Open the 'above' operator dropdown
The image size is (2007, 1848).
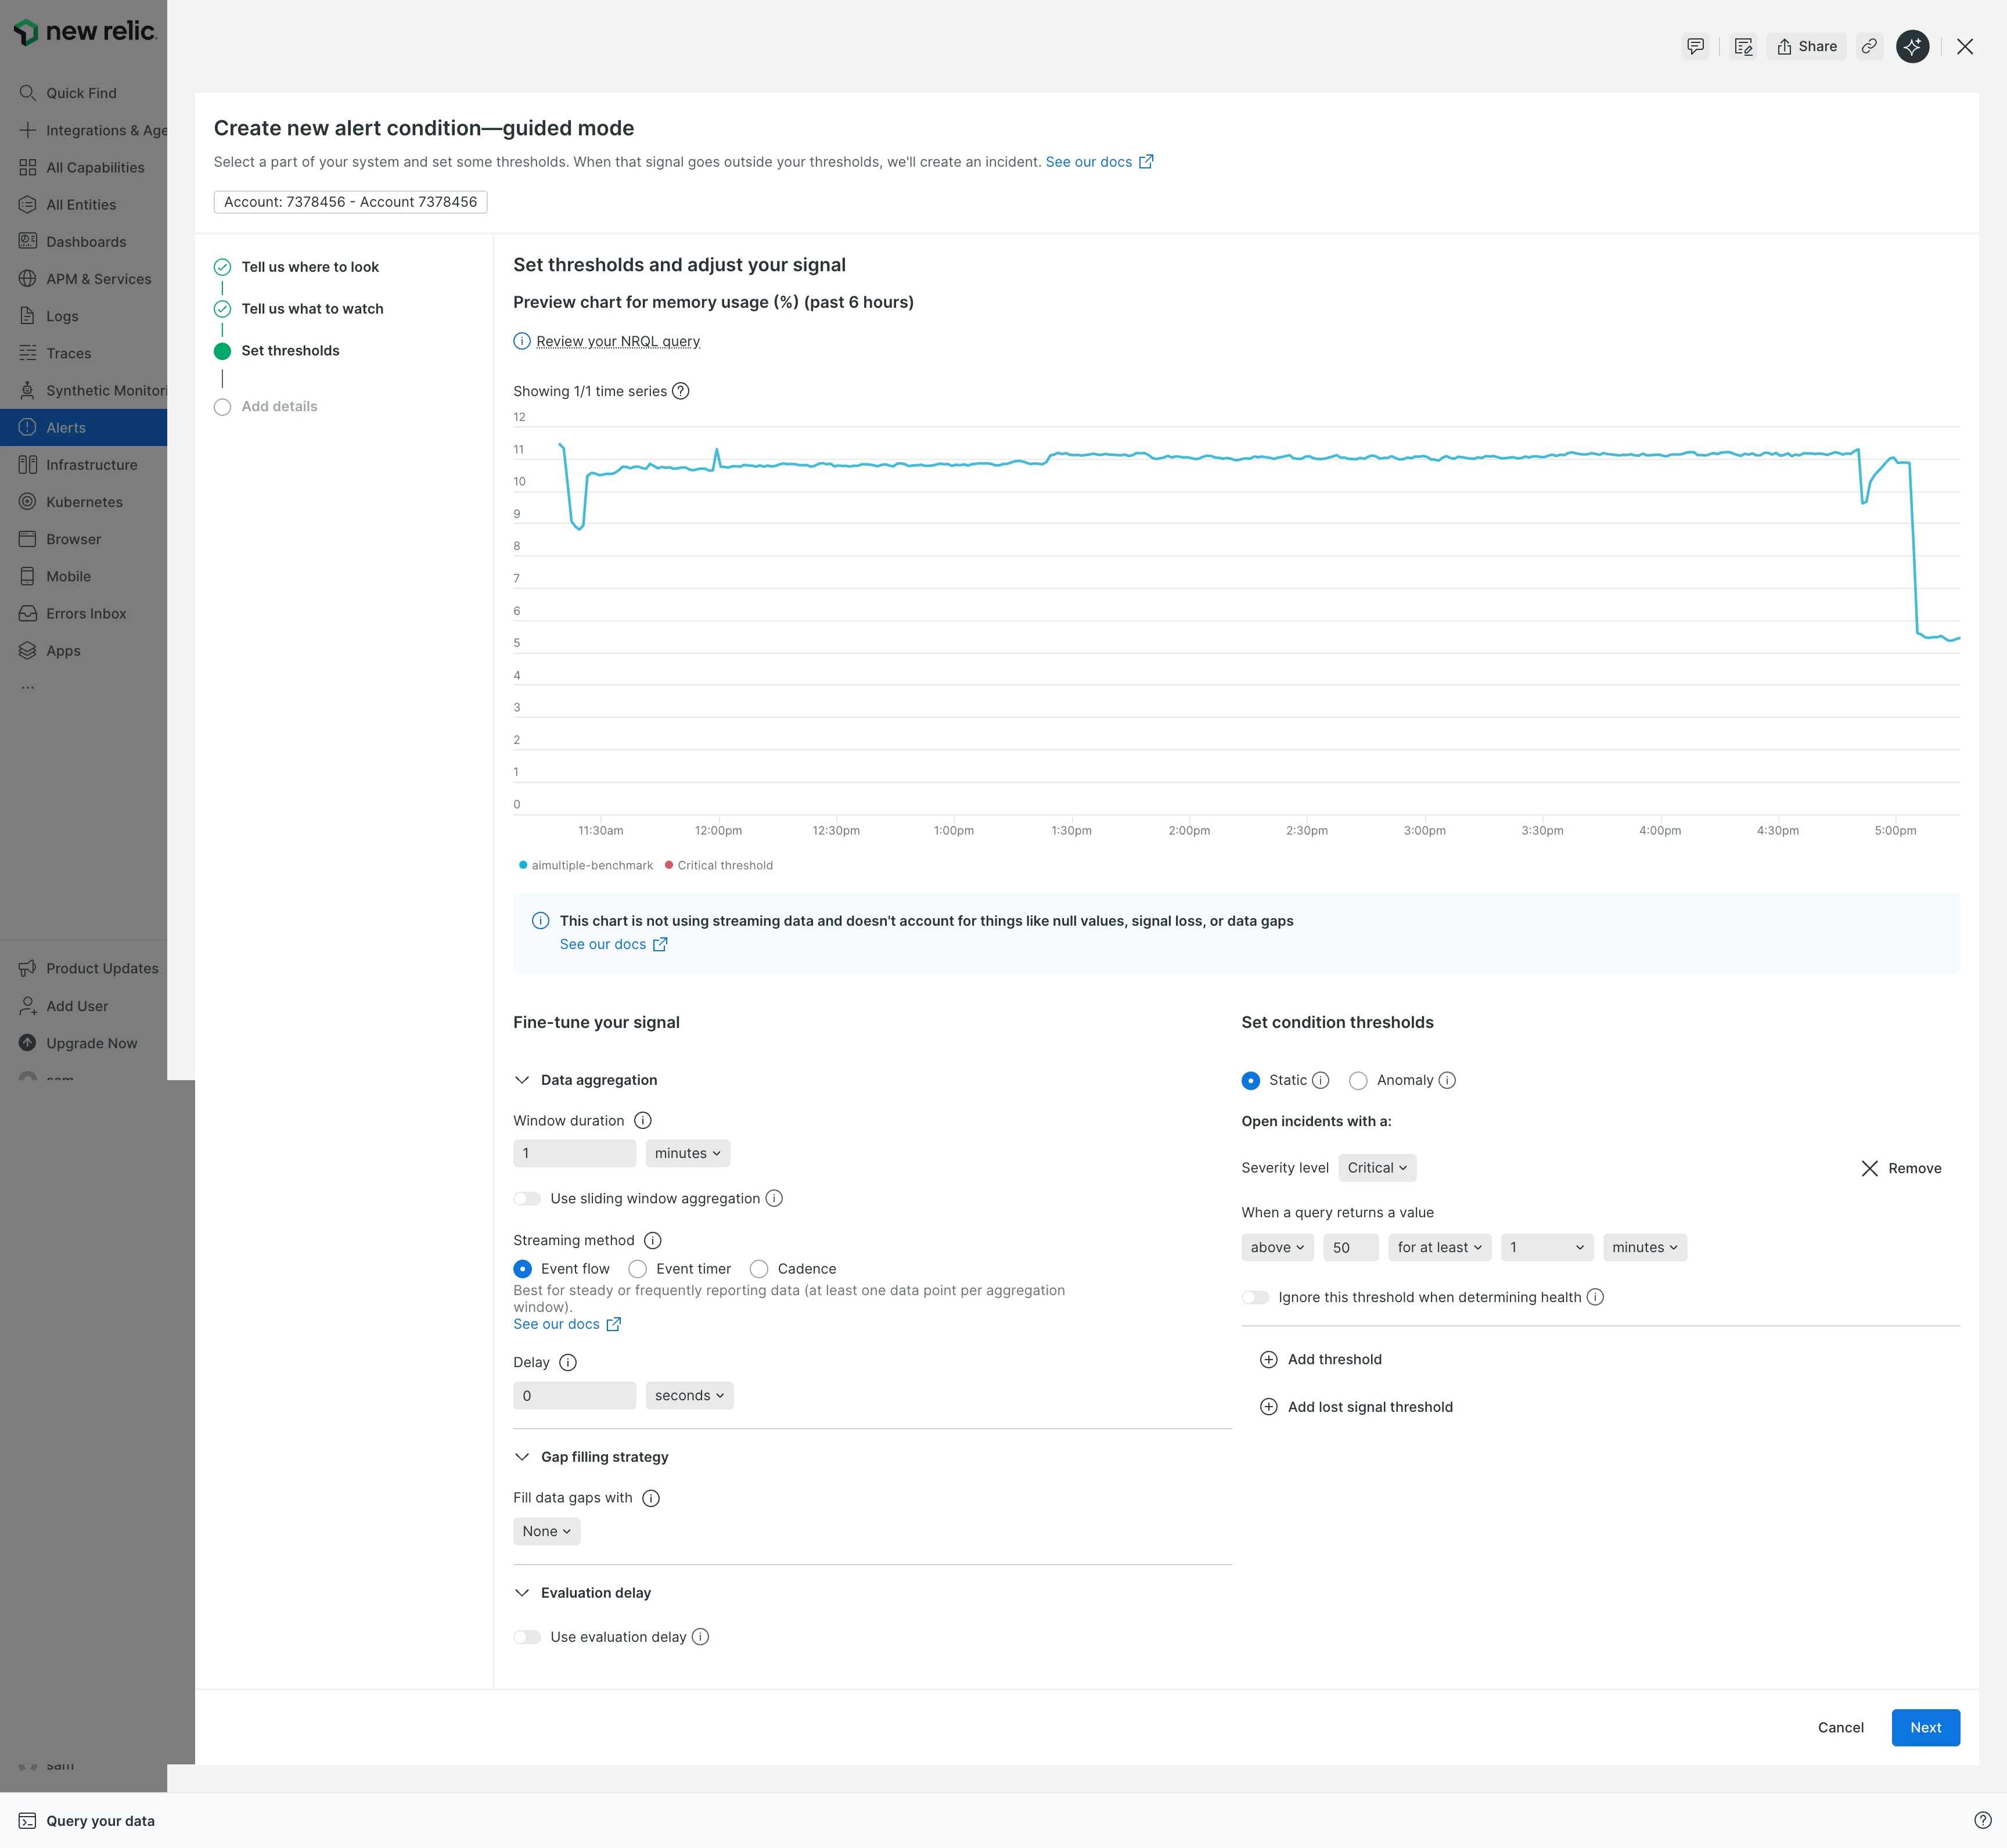pyautogui.click(x=1277, y=1247)
